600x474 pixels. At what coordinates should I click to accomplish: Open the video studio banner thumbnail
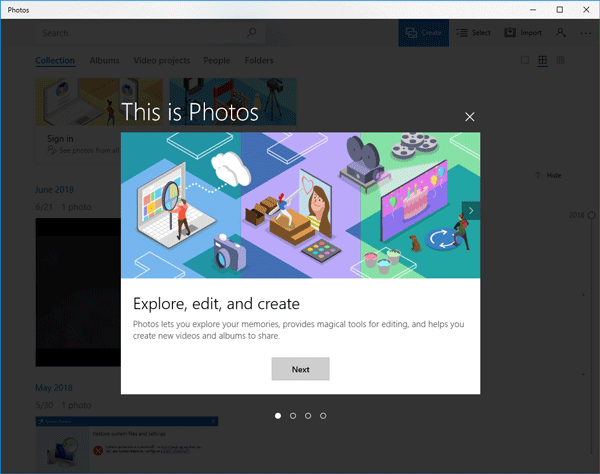[x=233, y=102]
